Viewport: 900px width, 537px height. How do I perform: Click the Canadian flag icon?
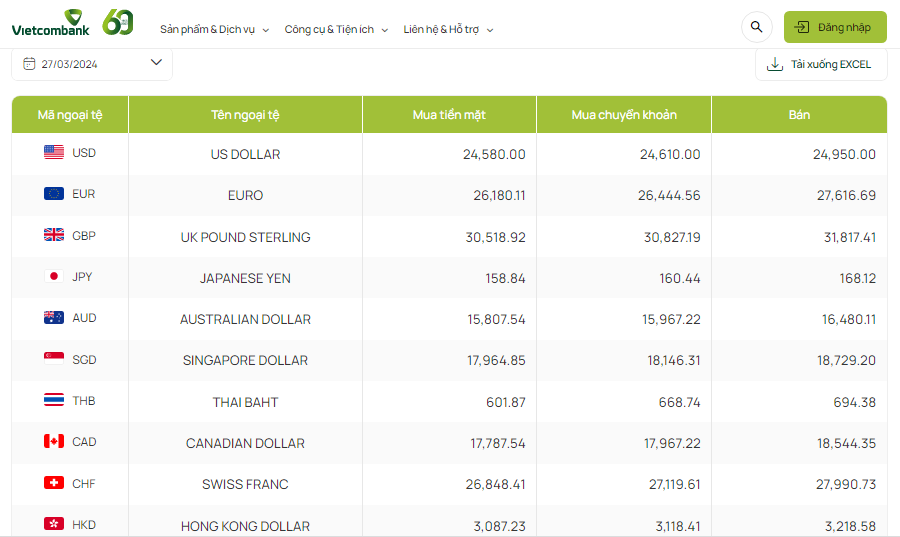point(54,441)
